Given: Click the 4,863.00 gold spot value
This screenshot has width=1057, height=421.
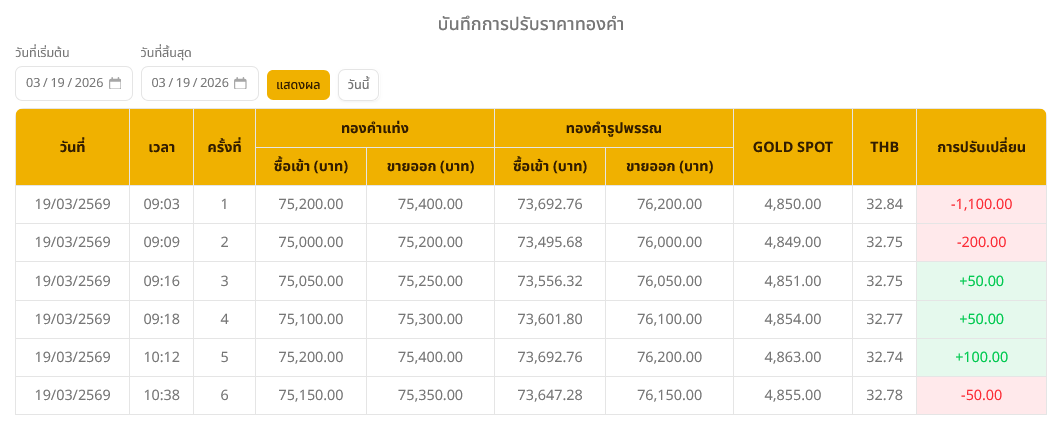Looking at the screenshot, I should point(792,357).
